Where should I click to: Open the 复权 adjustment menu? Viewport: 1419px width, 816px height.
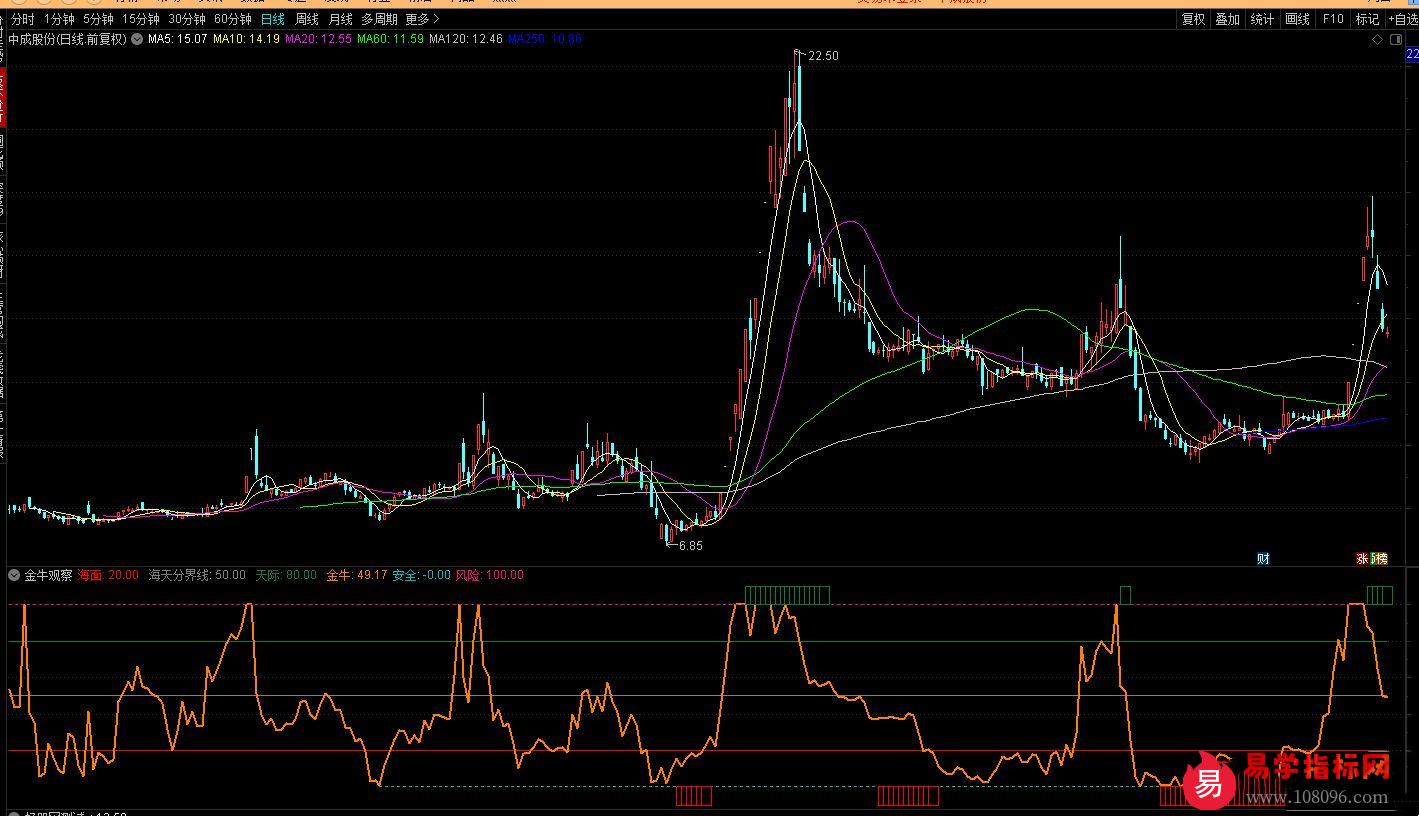tap(1193, 19)
